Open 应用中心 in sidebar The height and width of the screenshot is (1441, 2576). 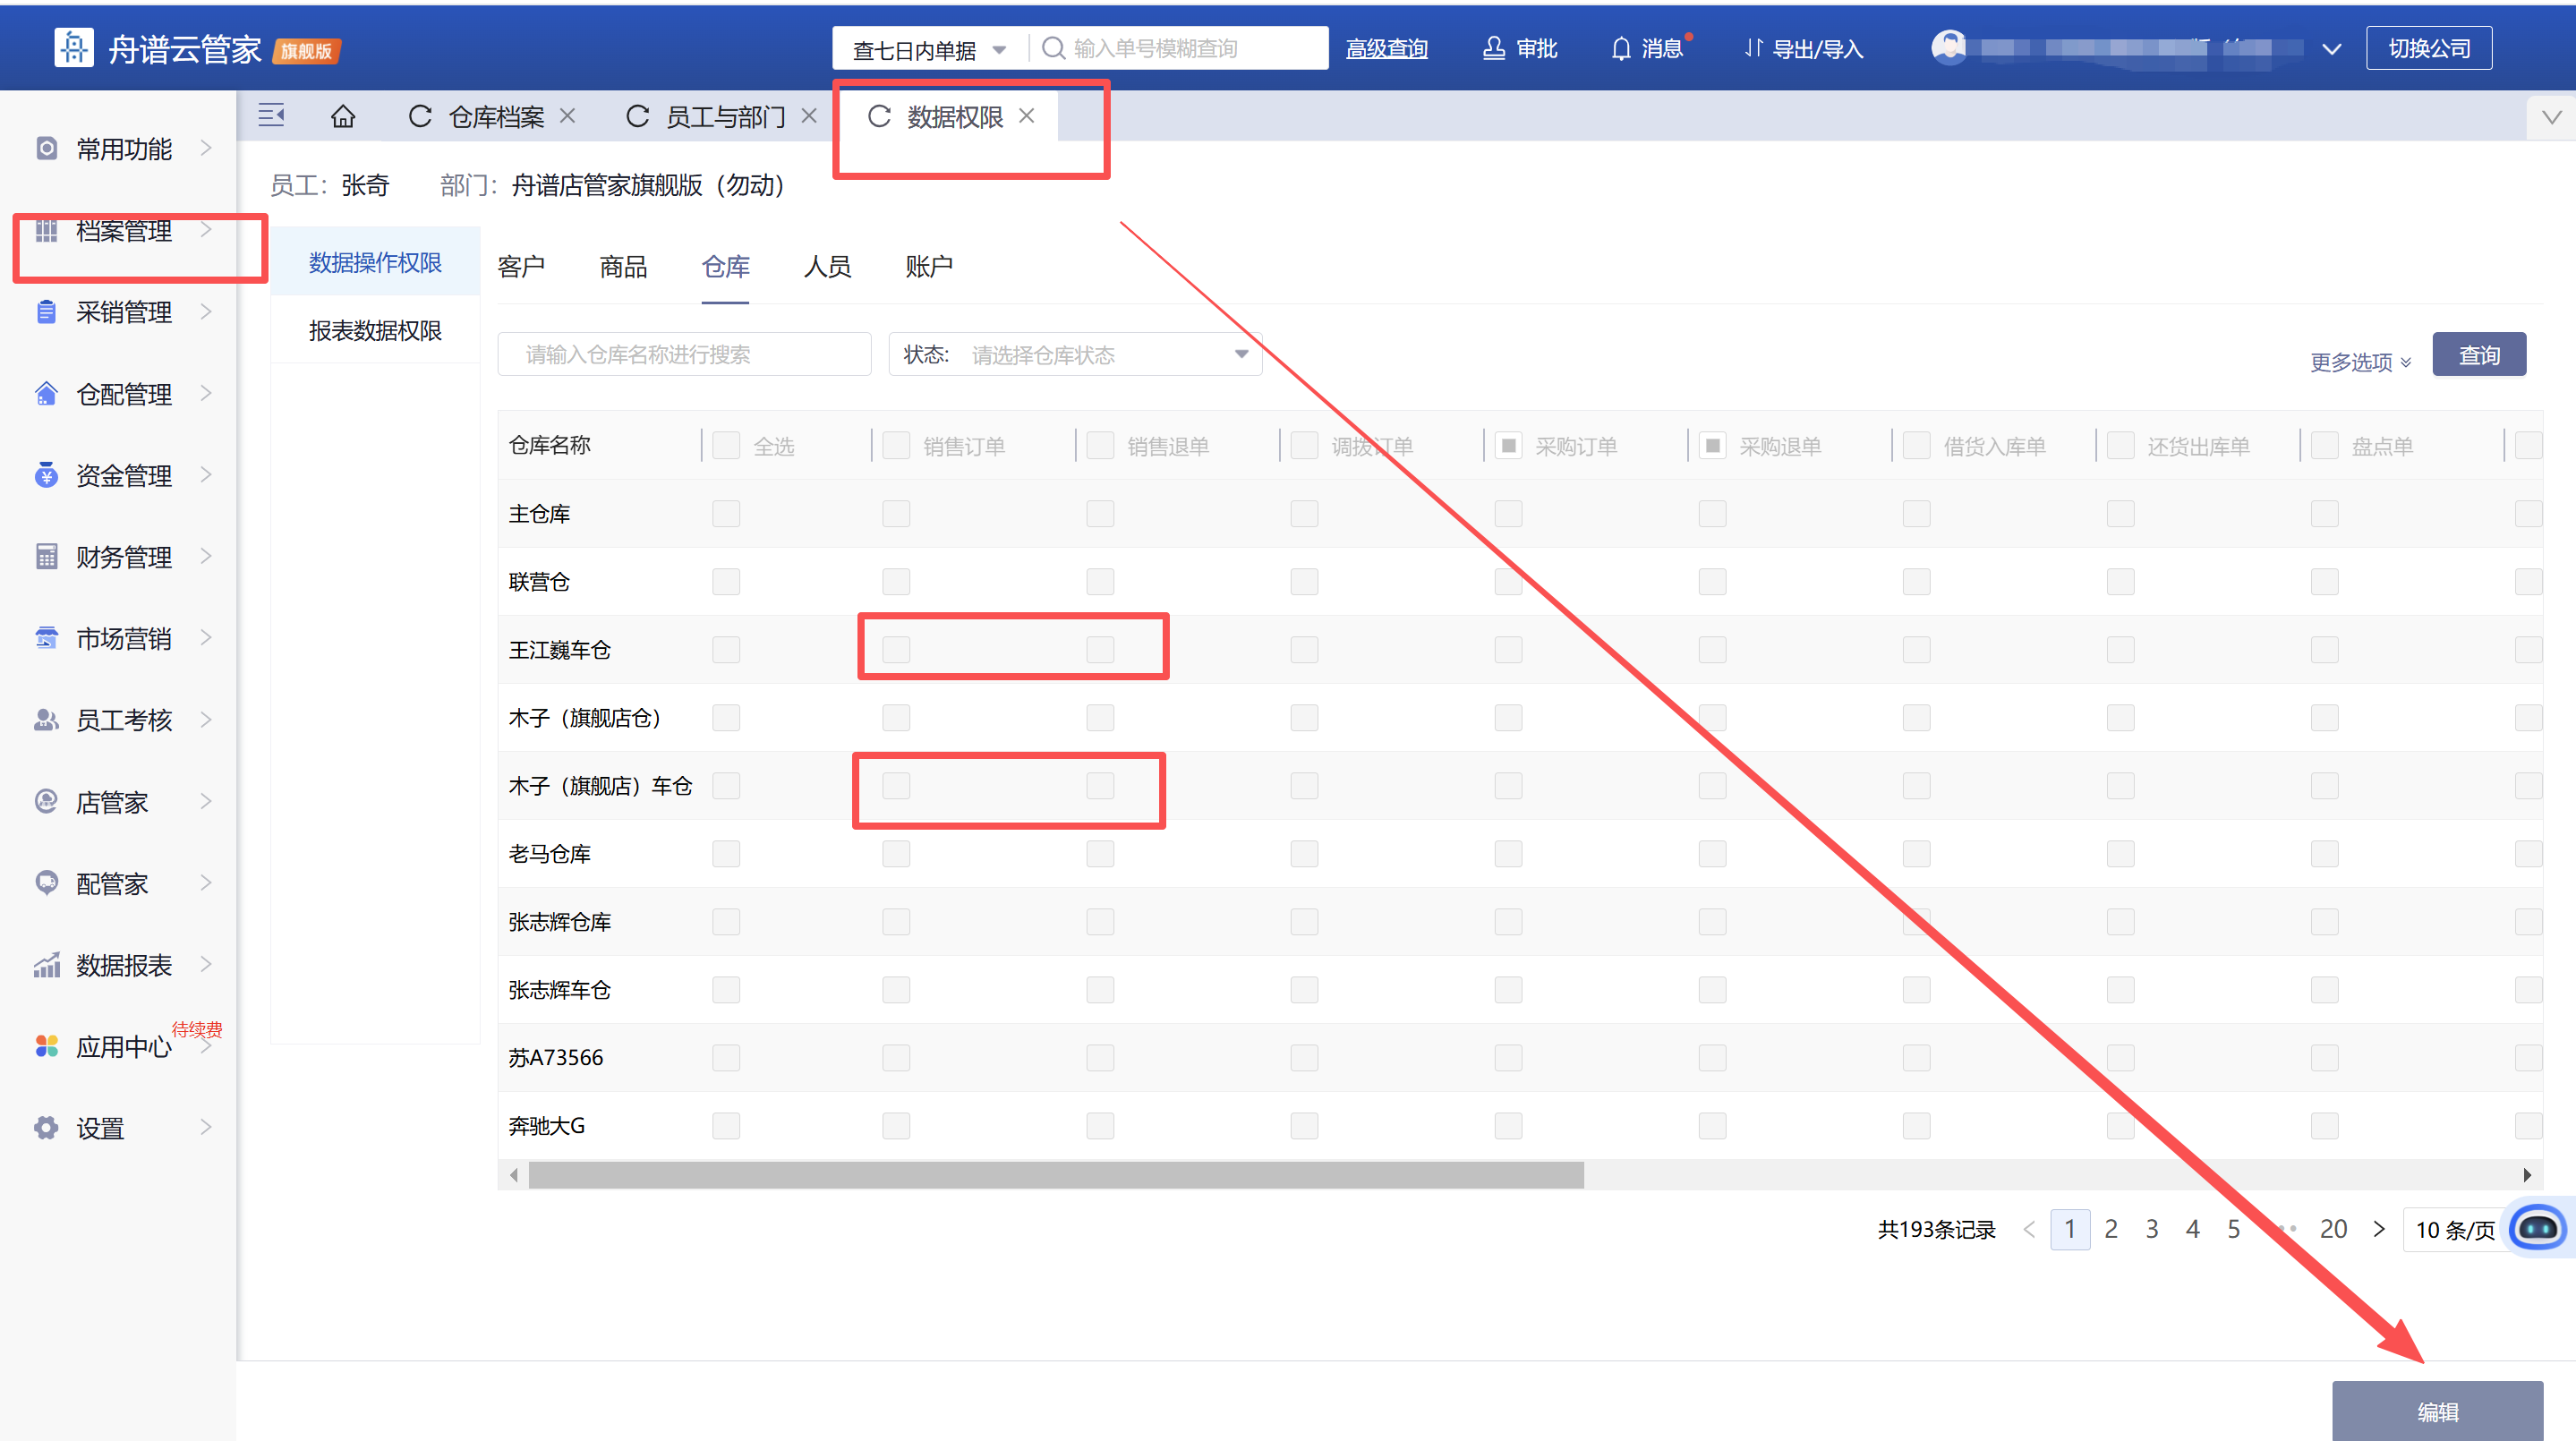coord(124,1046)
